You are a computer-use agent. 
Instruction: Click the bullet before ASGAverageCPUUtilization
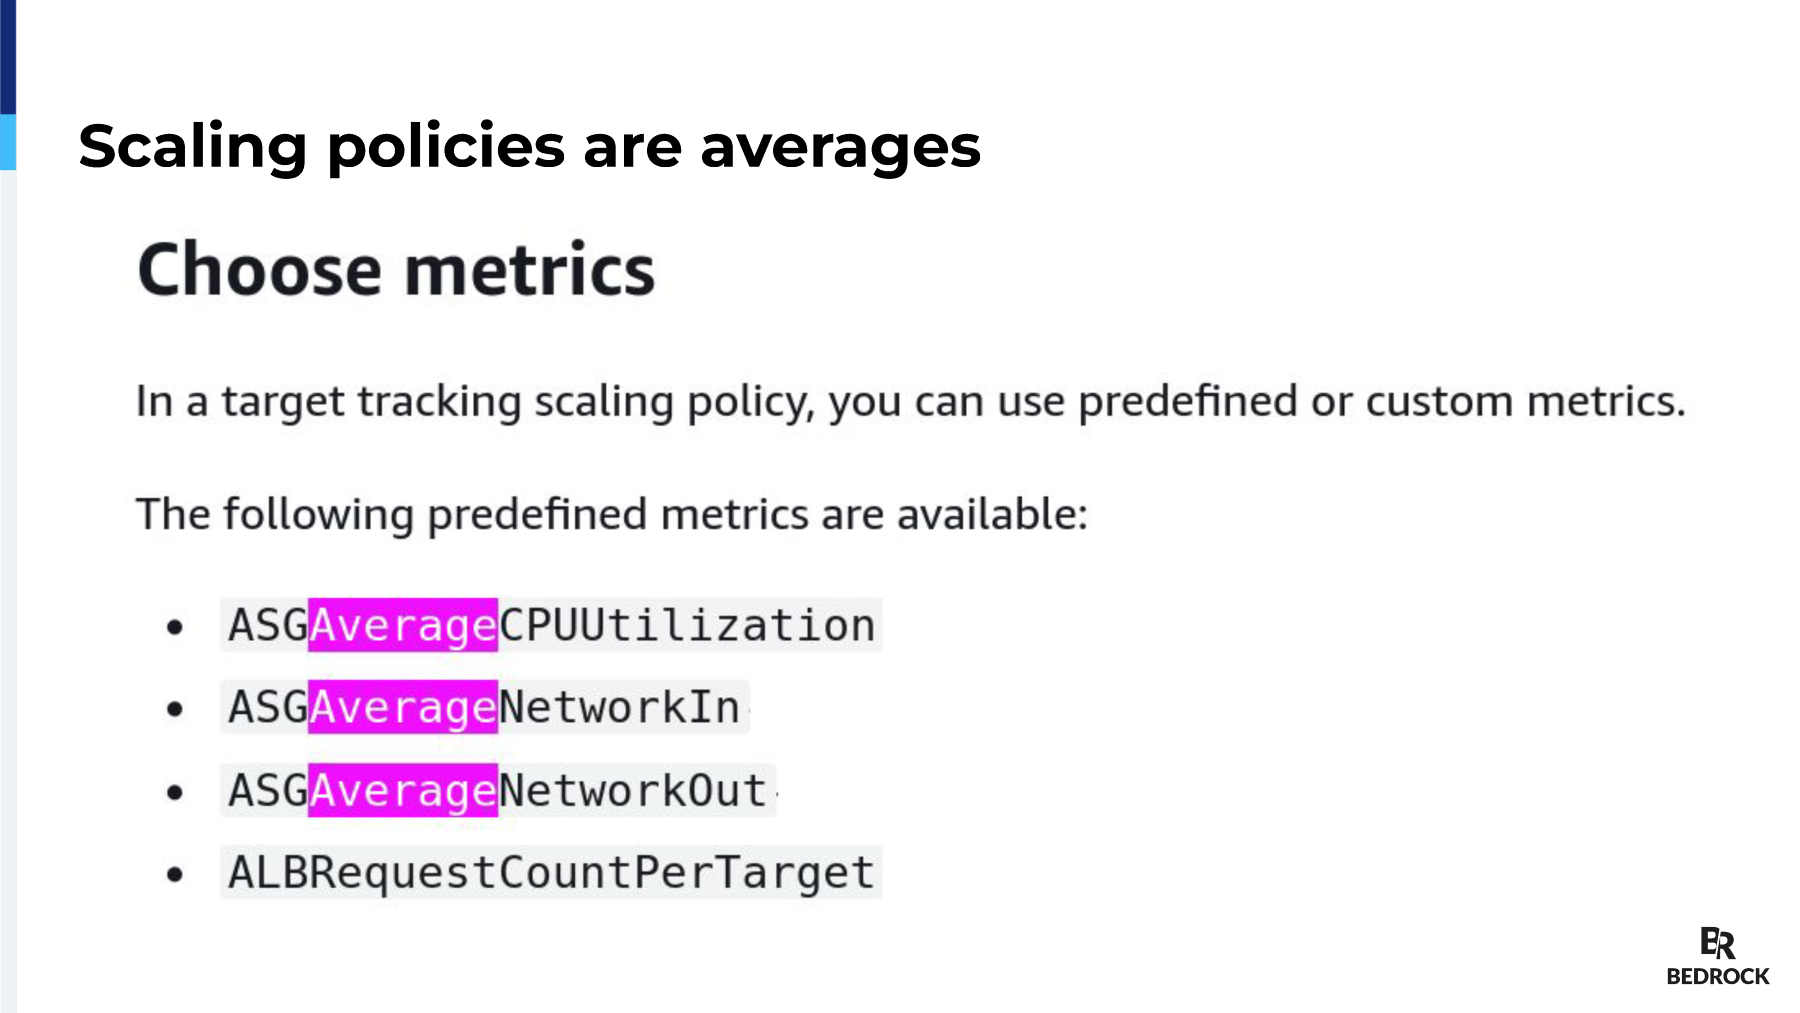176,627
